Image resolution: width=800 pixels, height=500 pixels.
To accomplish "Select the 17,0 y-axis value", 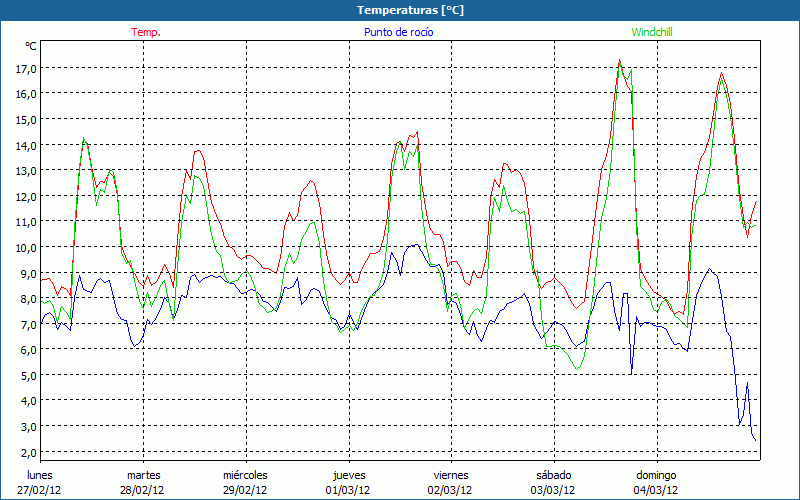I will [x=26, y=68].
